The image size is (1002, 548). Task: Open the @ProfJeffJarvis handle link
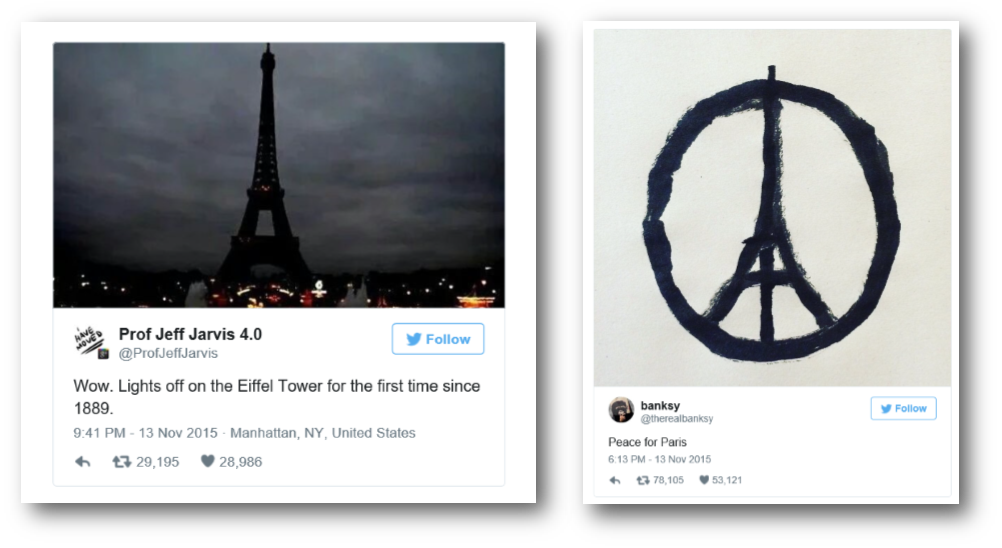(x=168, y=353)
